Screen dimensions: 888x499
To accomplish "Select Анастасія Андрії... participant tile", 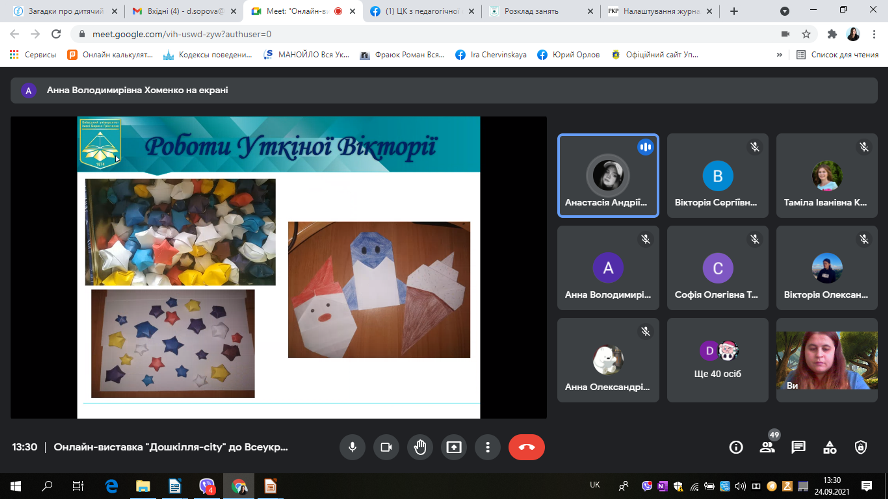I will tap(608, 176).
